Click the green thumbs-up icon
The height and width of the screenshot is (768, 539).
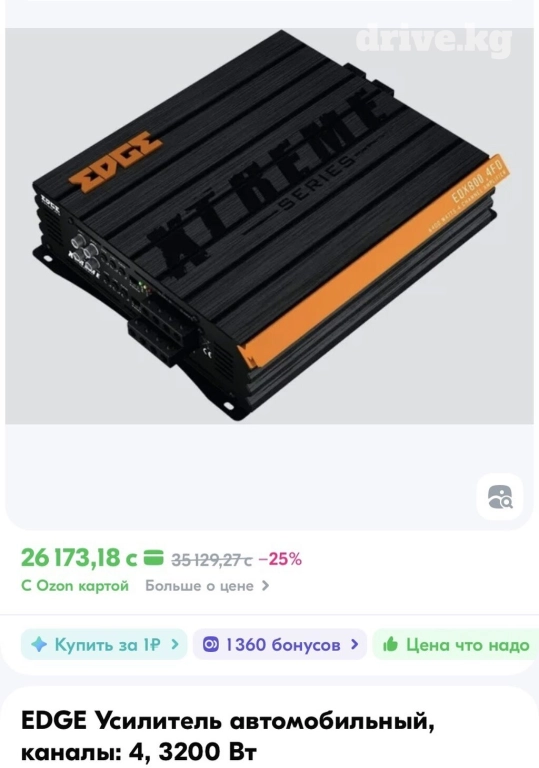pyautogui.click(x=390, y=644)
